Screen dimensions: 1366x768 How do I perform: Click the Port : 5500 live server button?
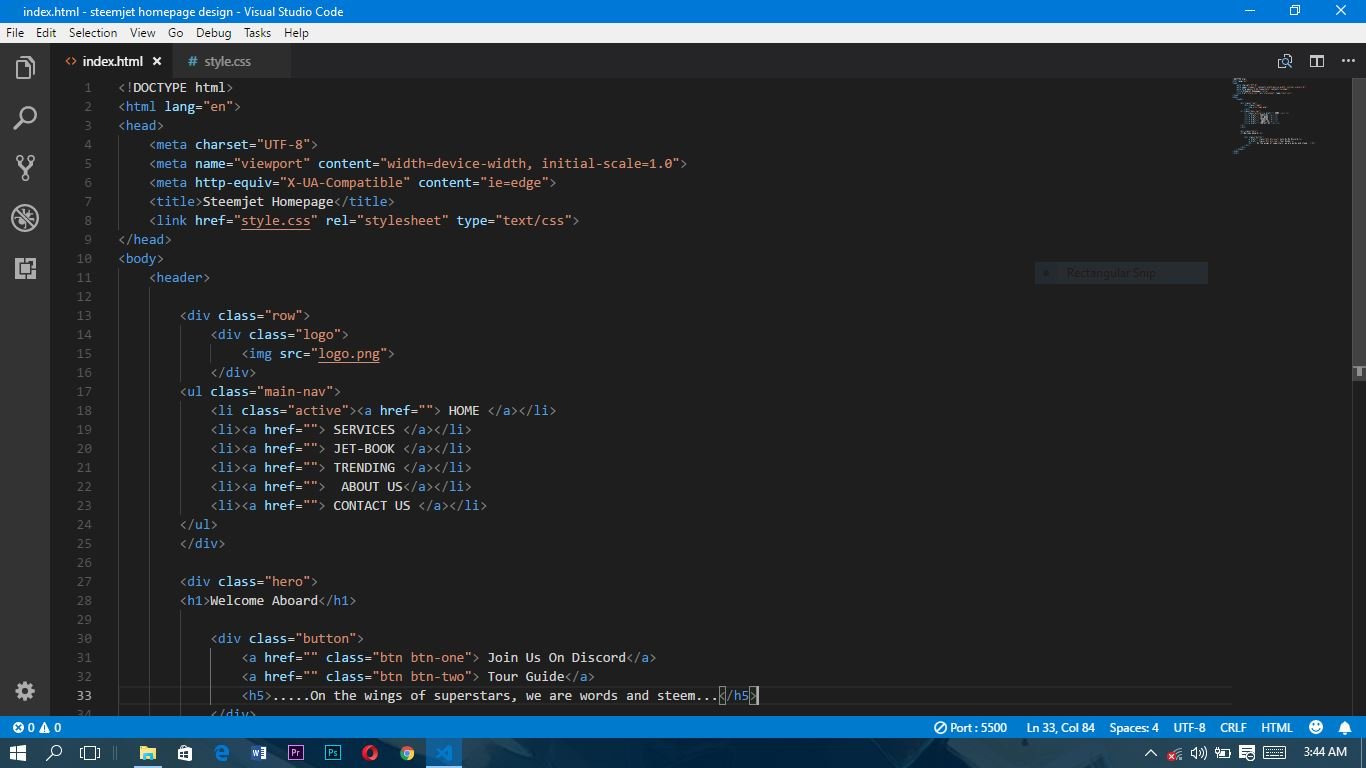point(971,728)
